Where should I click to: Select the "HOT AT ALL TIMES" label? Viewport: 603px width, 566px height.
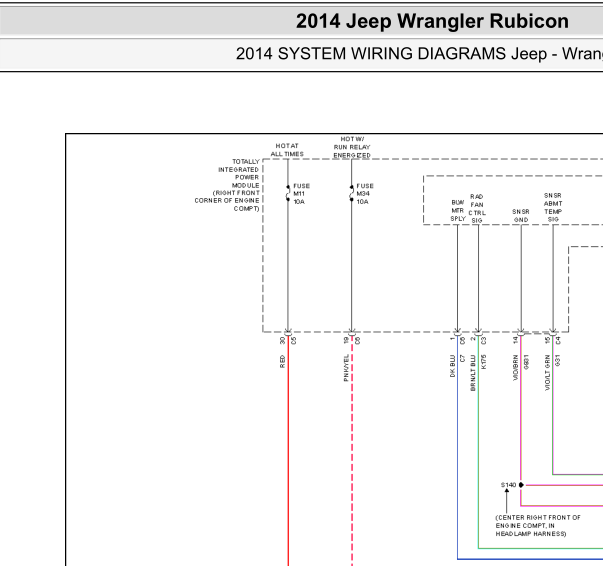287,150
